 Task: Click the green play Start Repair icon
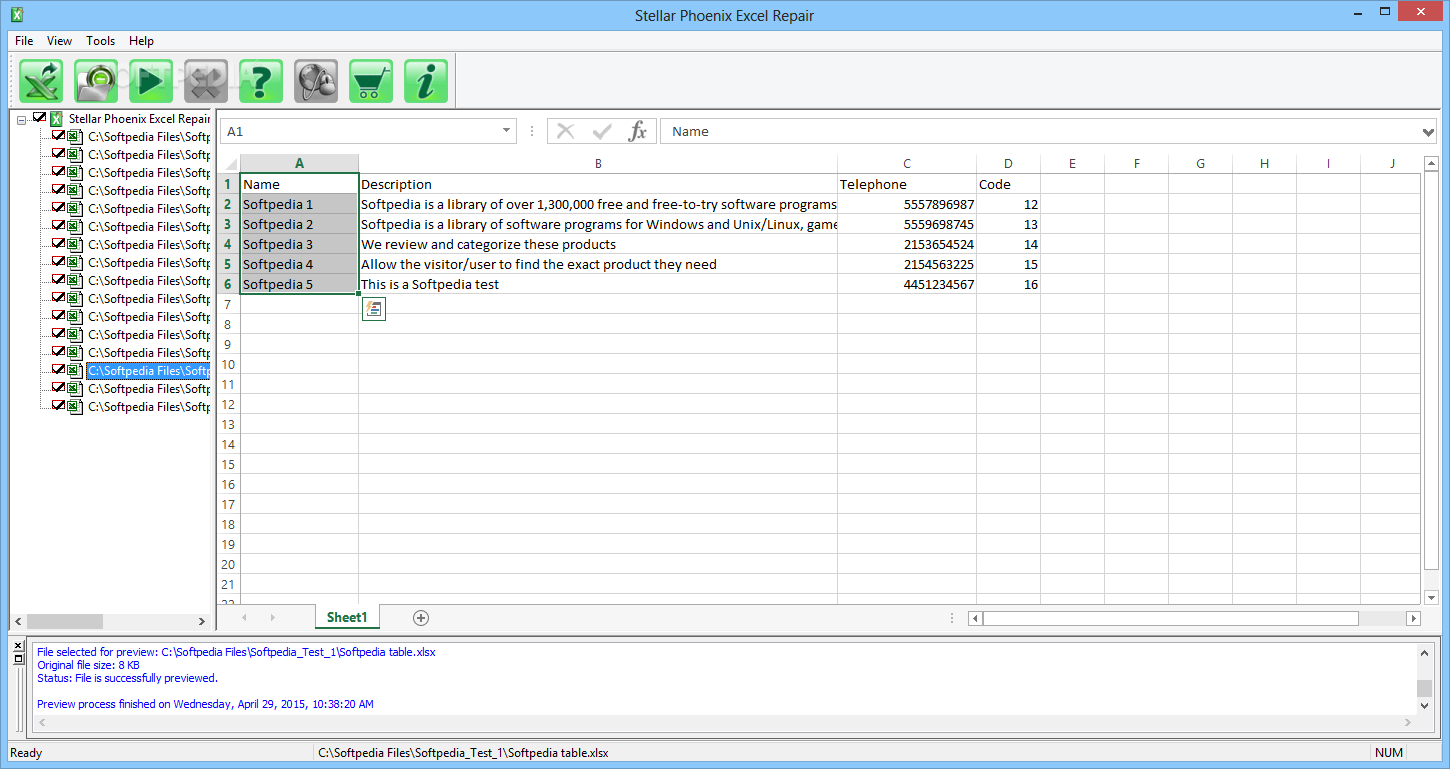(x=151, y=81)
